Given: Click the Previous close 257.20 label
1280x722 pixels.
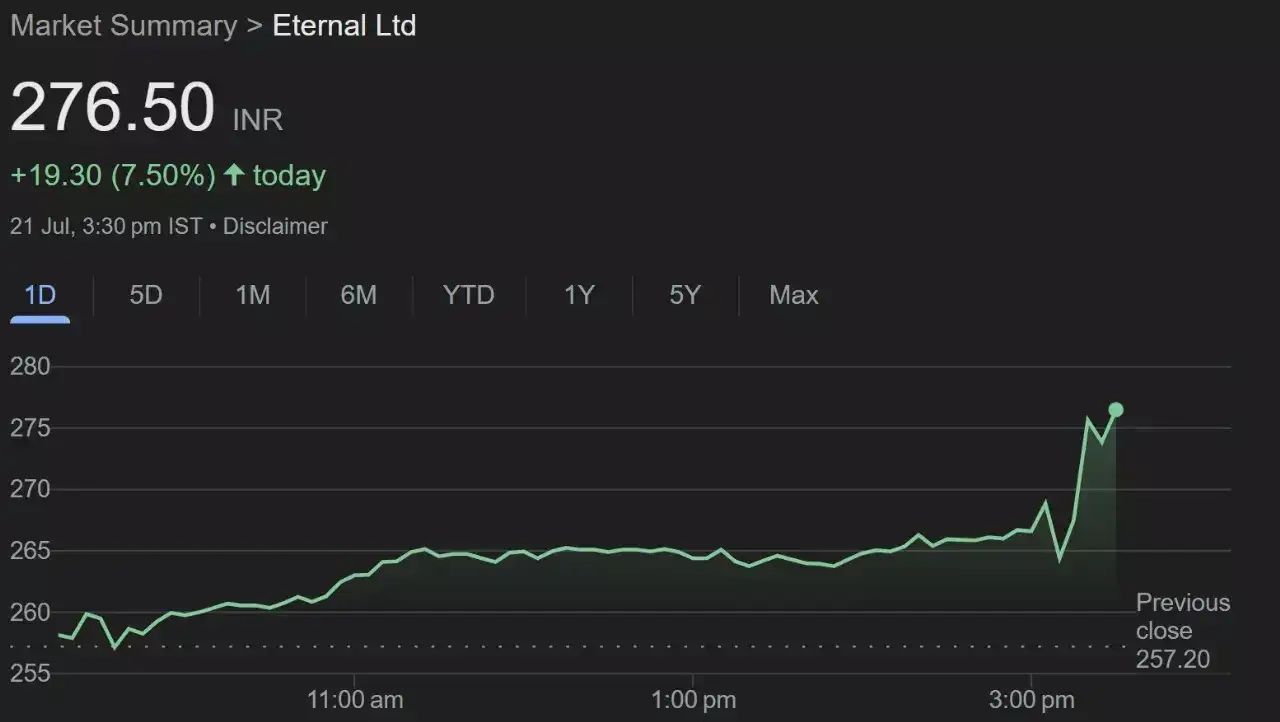Looking at the screenshot, I should [x=1182, y=631].
